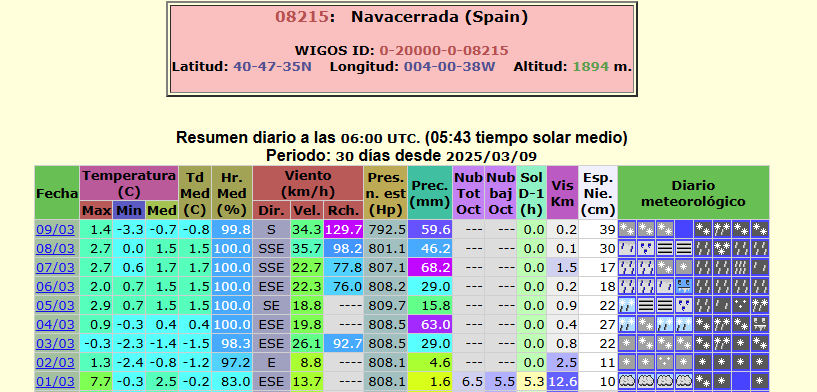Open the 05/03 date link

pyautogui.click(x=55, y=305)
